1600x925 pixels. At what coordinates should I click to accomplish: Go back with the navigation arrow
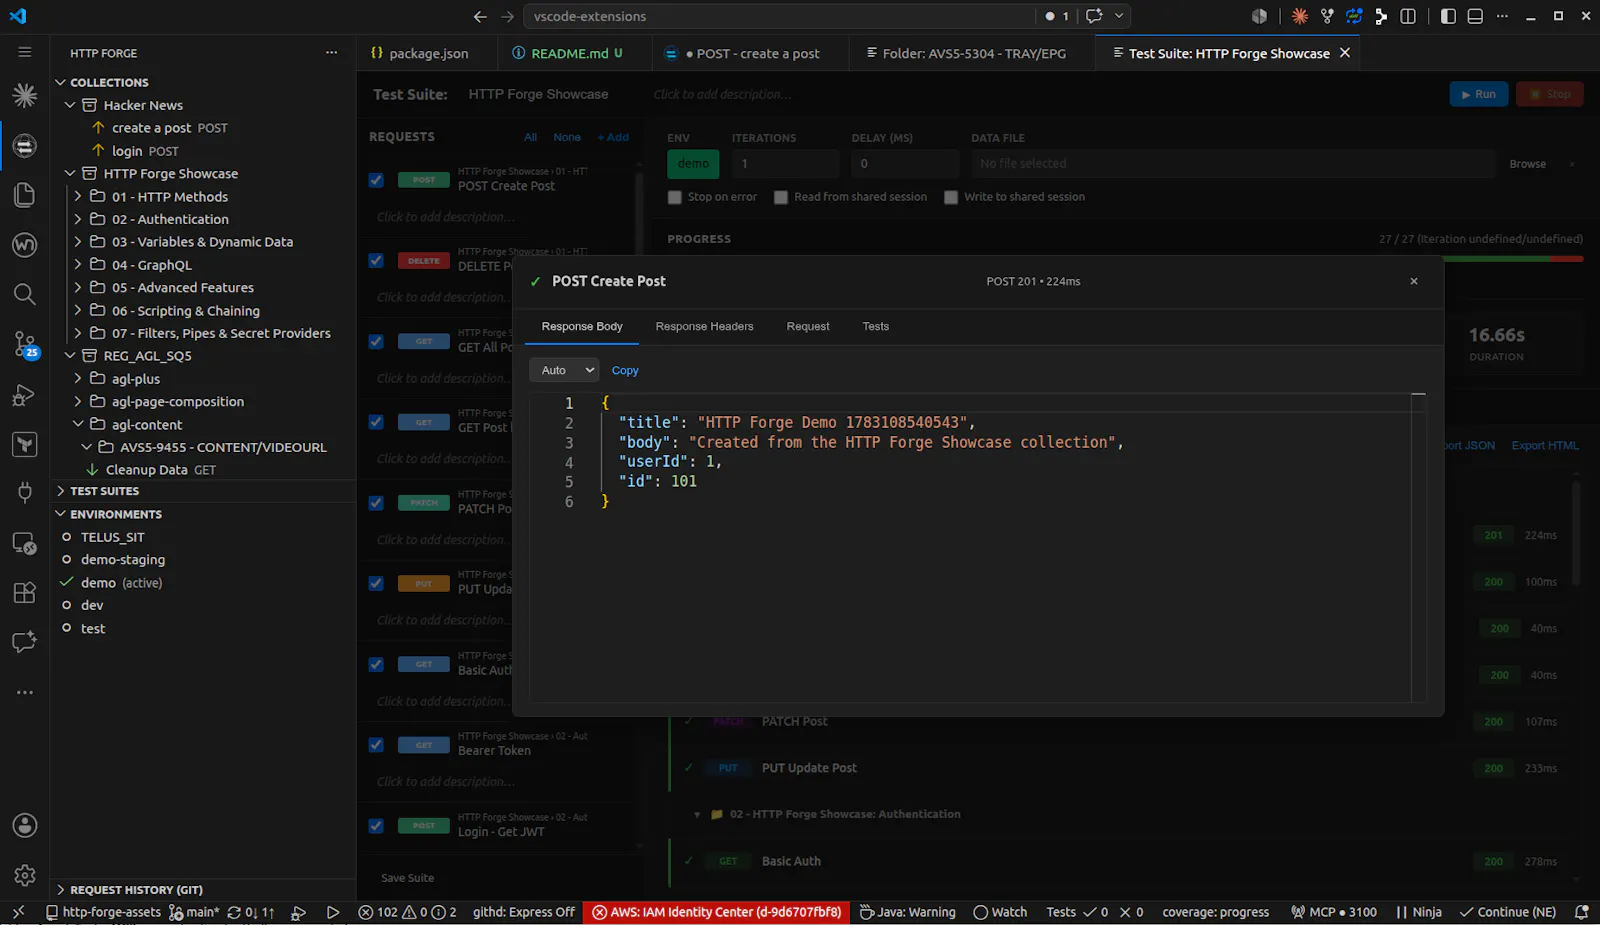pos(480,16)
